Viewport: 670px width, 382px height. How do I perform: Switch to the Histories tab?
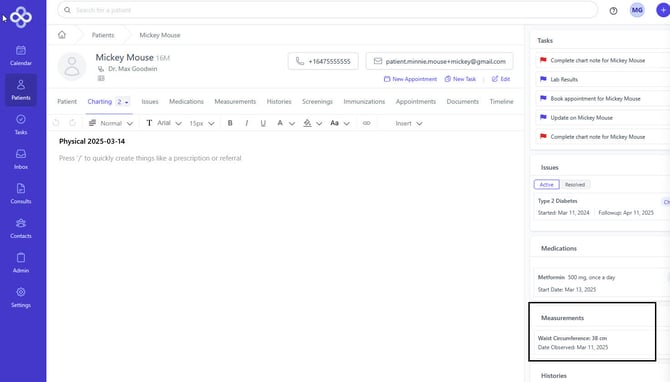click(x=279, y=102)
